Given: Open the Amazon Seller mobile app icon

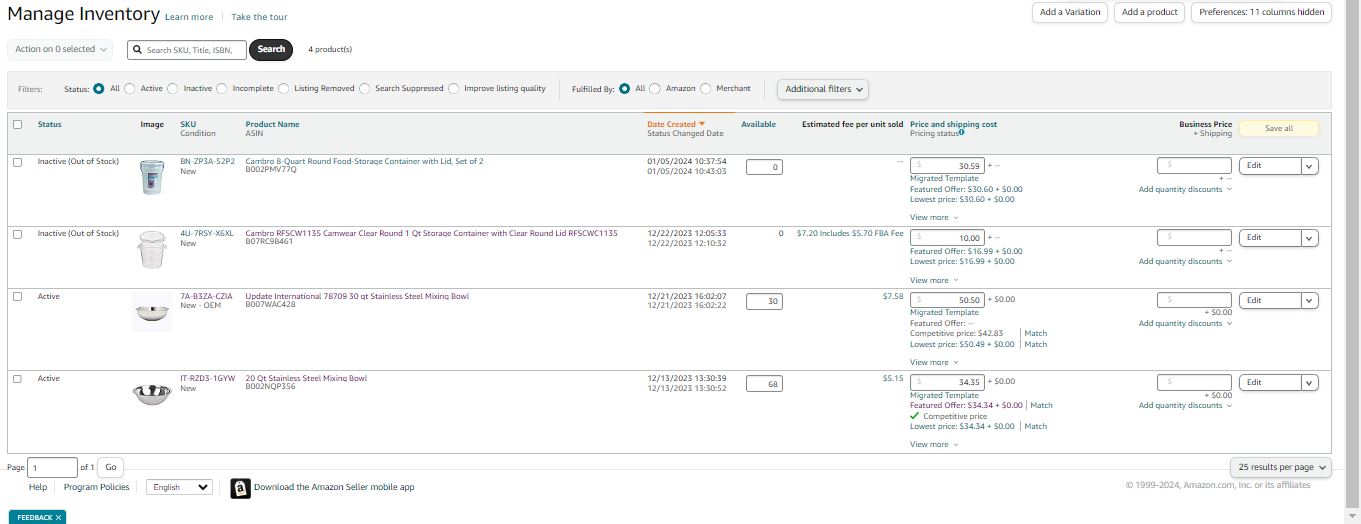Looking at the screenshot, I should tap(240, 488).
